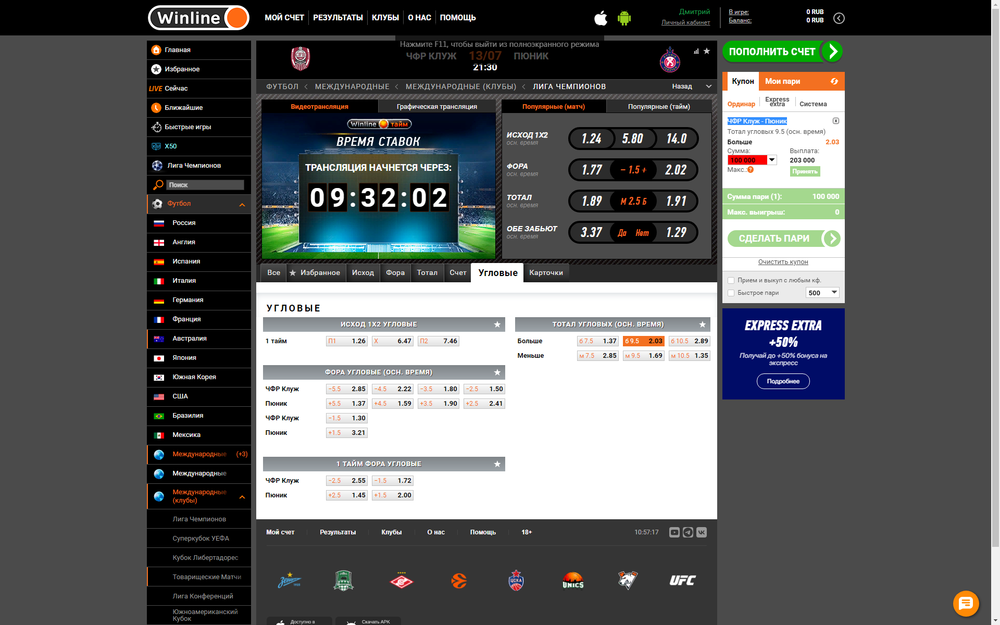The width and height of the screenshot is (1000, 625).
Task: Click the СДЕЛАТЬ ПАРИ button
Action: click(x=784, y=239)
